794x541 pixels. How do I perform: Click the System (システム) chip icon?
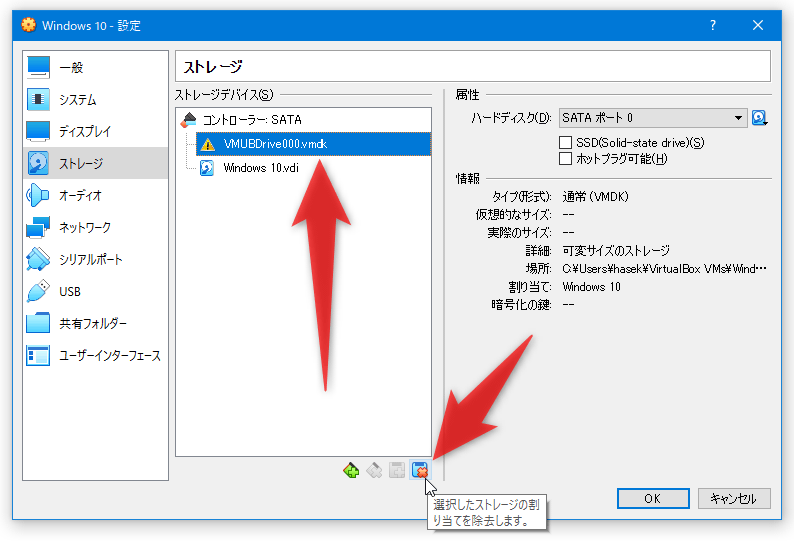[x=38, y=99]
